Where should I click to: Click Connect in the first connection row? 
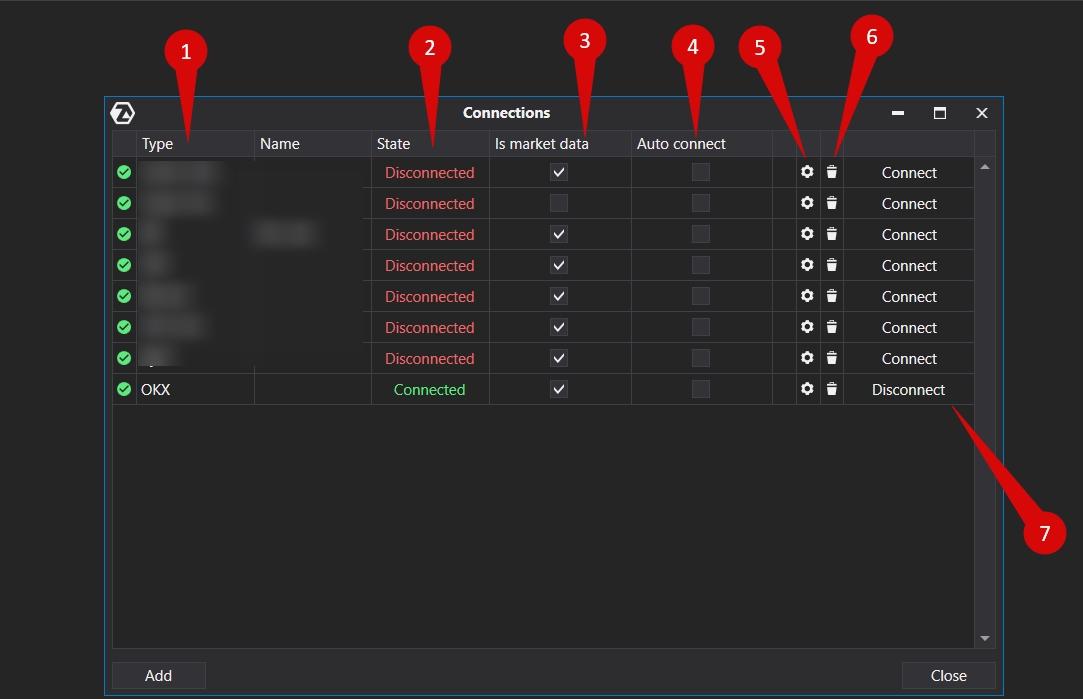click(908, 172)
